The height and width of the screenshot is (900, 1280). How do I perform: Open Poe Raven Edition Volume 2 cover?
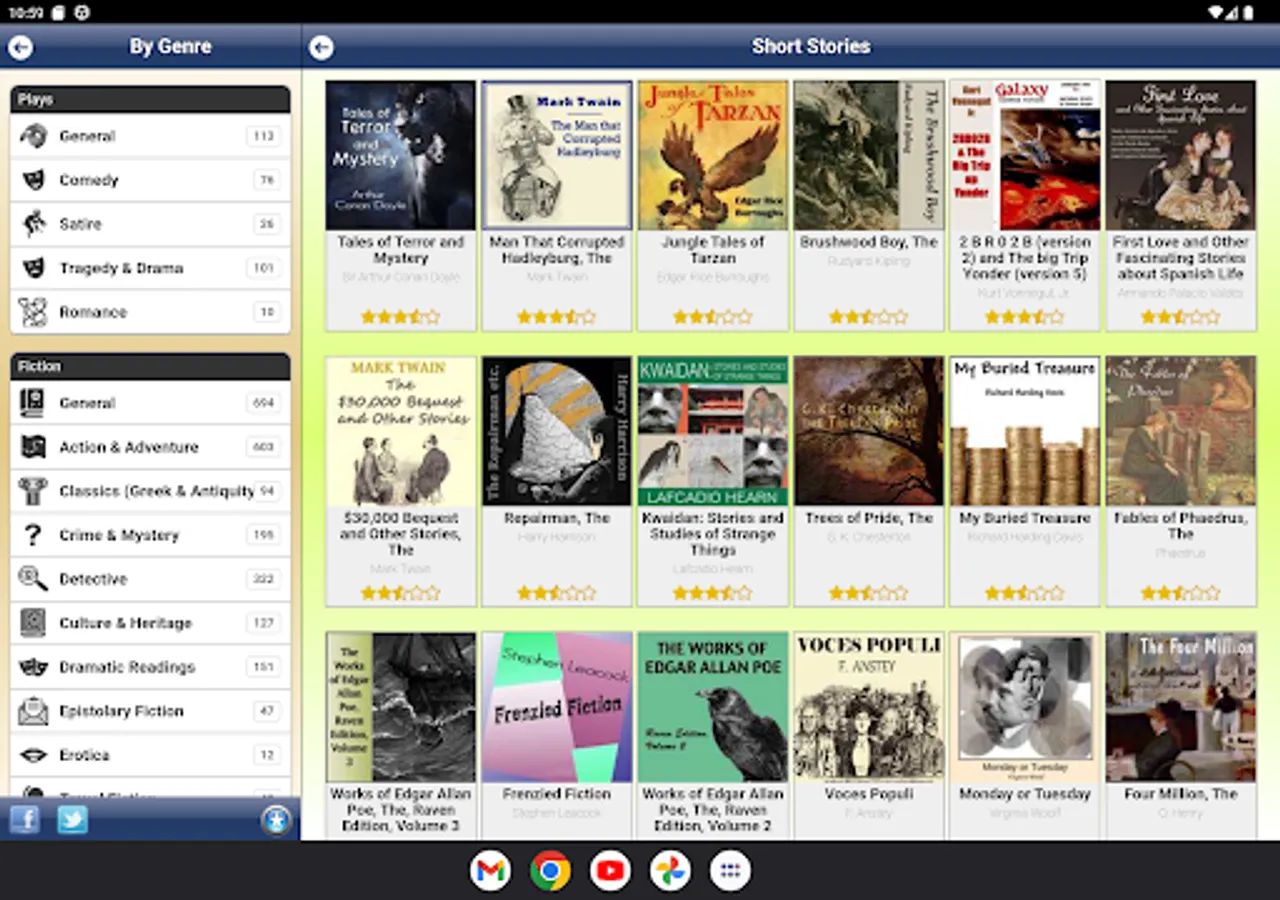click(713, 707)
